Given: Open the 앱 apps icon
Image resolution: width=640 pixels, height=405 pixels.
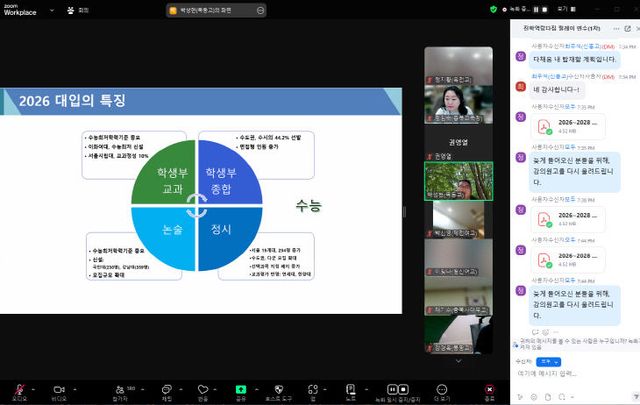Looking at the screenshot, I should [x=314, y=388].
